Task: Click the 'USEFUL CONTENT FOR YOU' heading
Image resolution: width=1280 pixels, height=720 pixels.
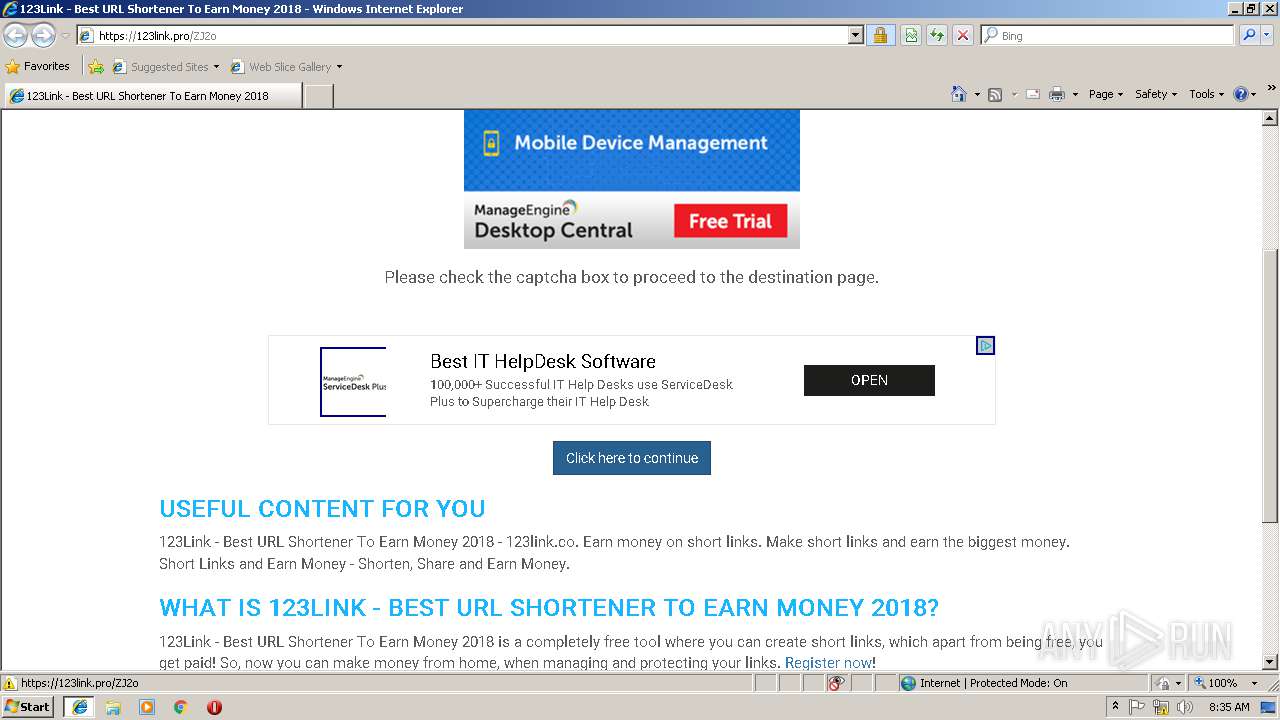Action: pos(322,509)
